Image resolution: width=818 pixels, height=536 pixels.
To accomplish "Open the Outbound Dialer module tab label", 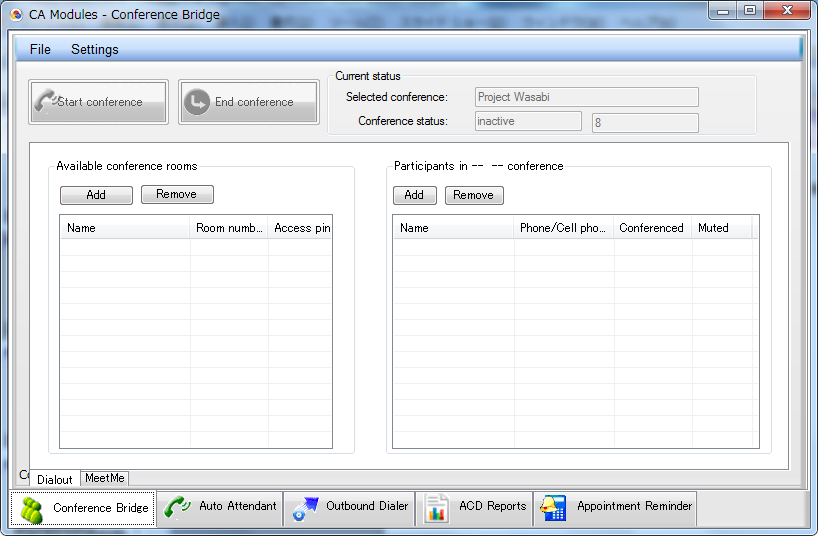I will point(367,506).
